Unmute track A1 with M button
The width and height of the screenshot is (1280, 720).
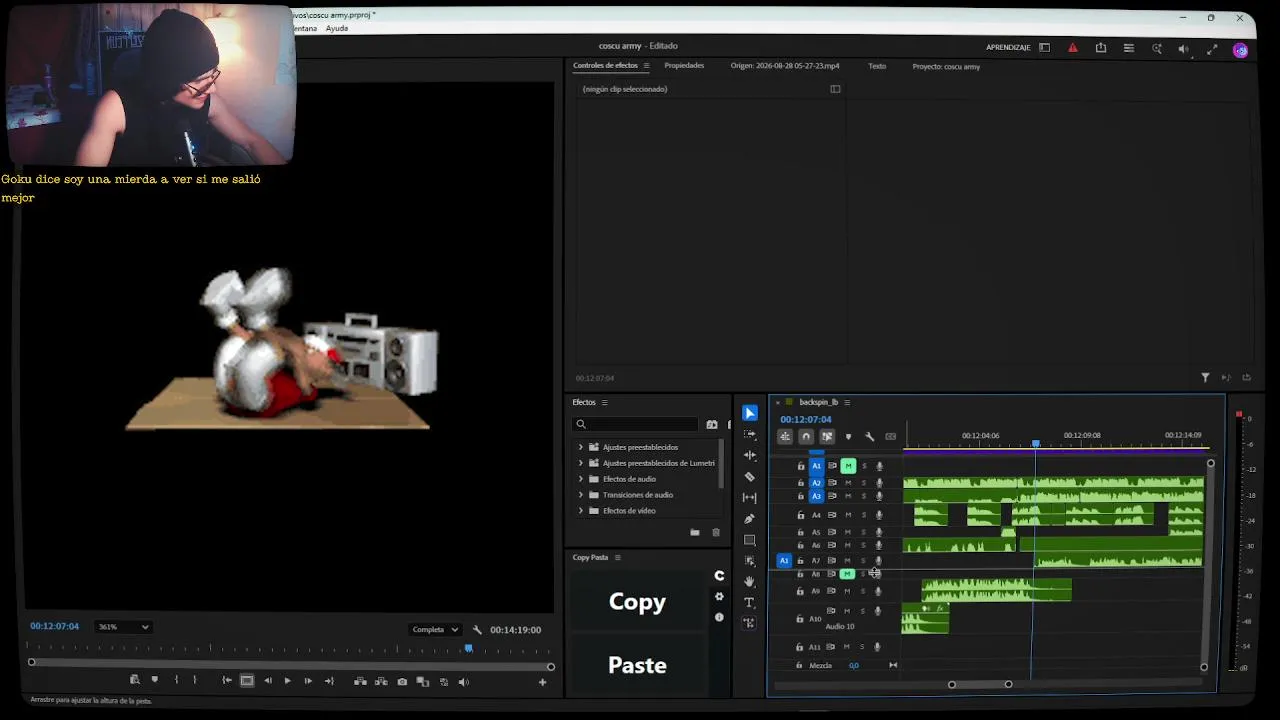848,466
